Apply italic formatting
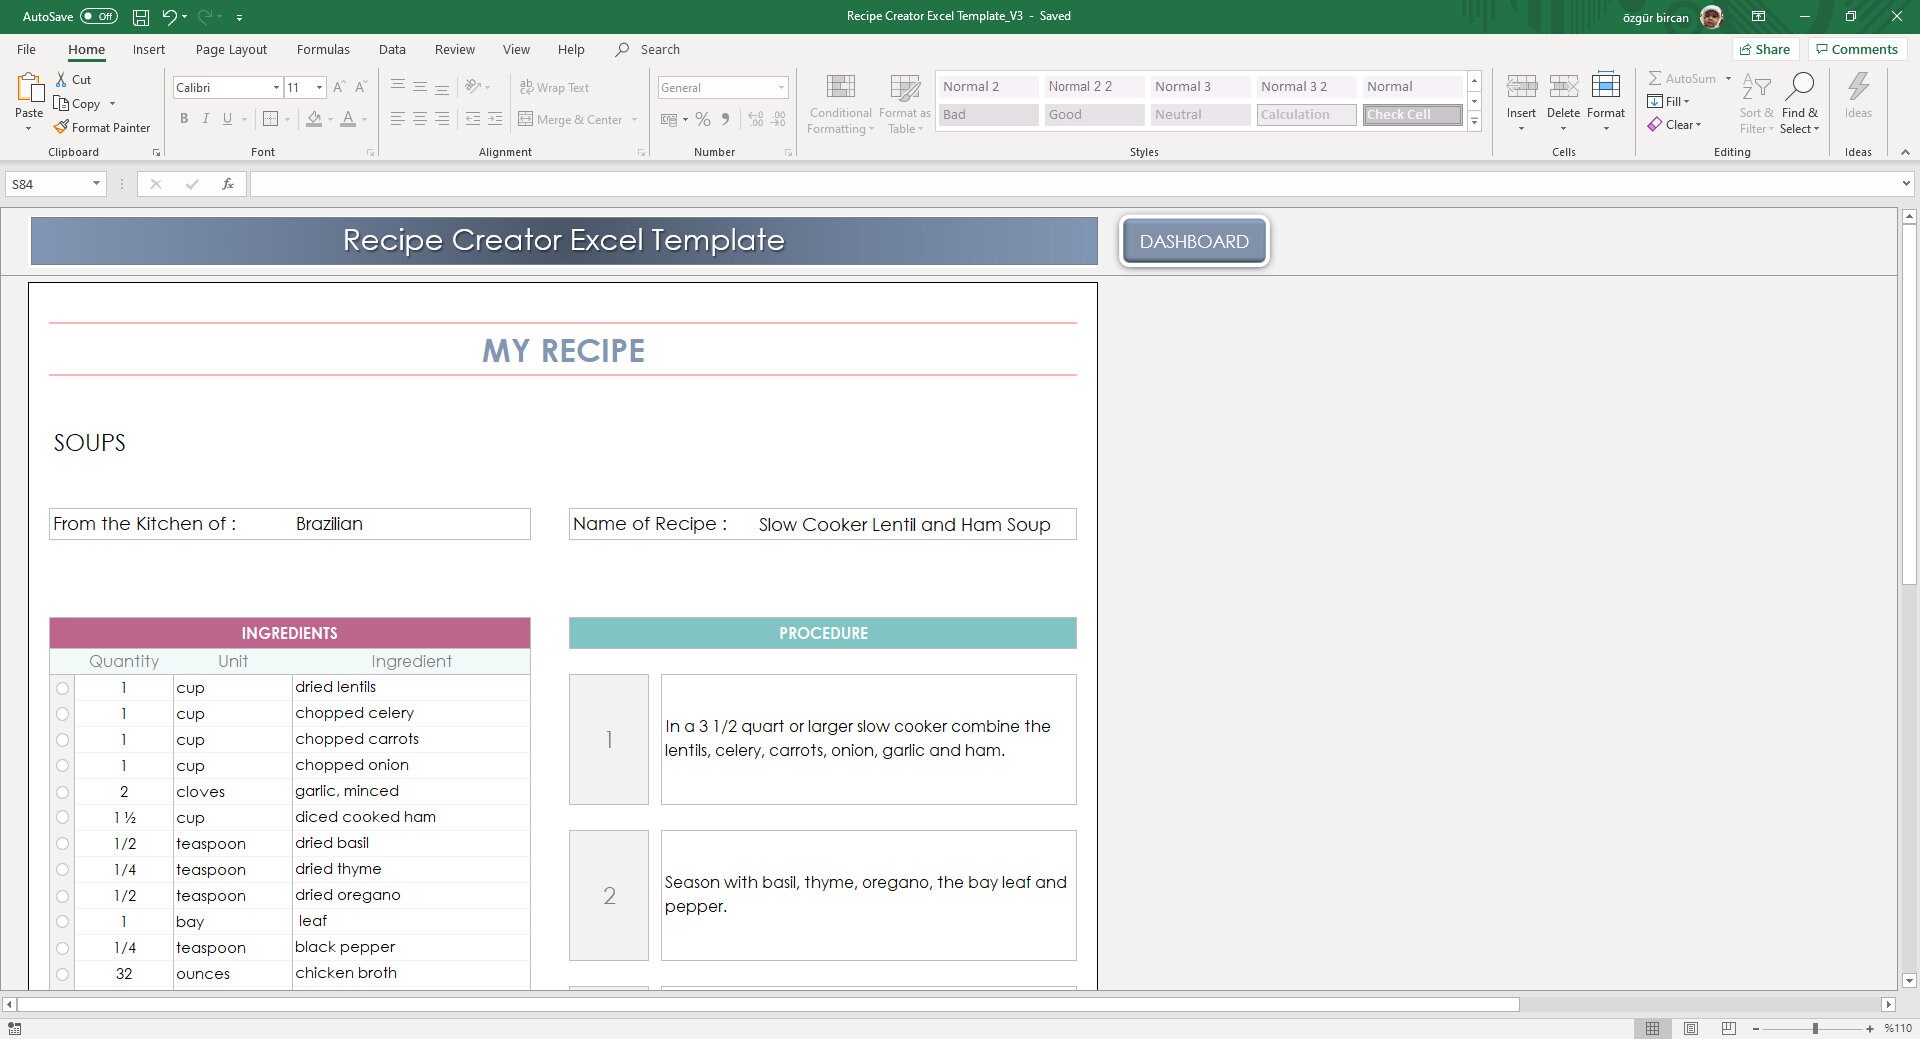 pyautogui.click(x=206, y=119)
